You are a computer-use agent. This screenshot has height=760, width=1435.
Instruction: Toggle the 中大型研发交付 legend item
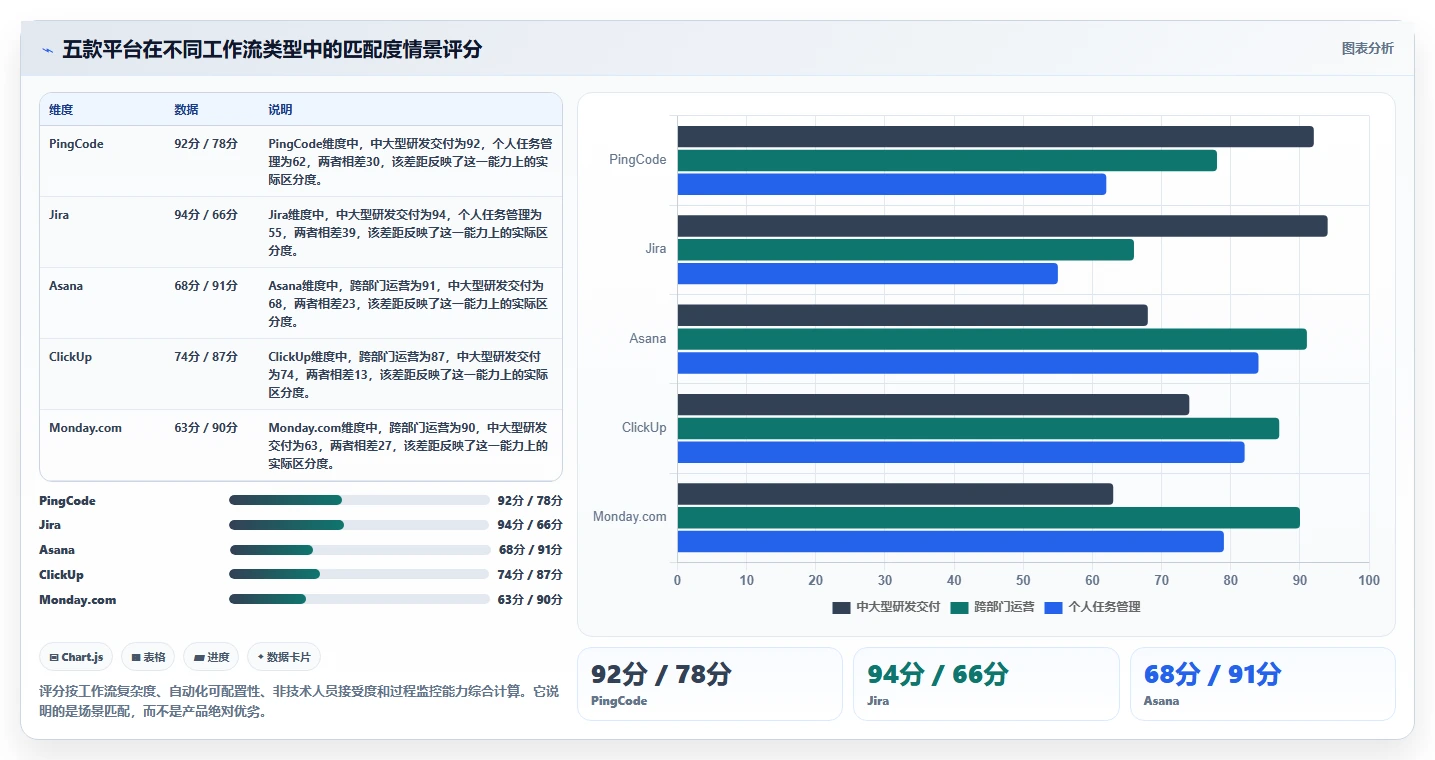tap(886, 607)
